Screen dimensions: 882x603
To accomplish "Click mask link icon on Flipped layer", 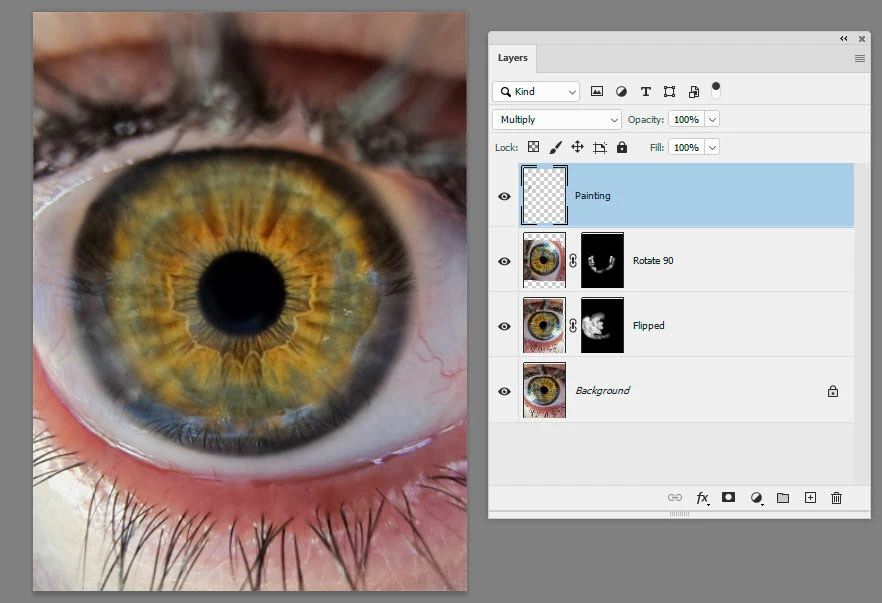I will pos(573,326).
